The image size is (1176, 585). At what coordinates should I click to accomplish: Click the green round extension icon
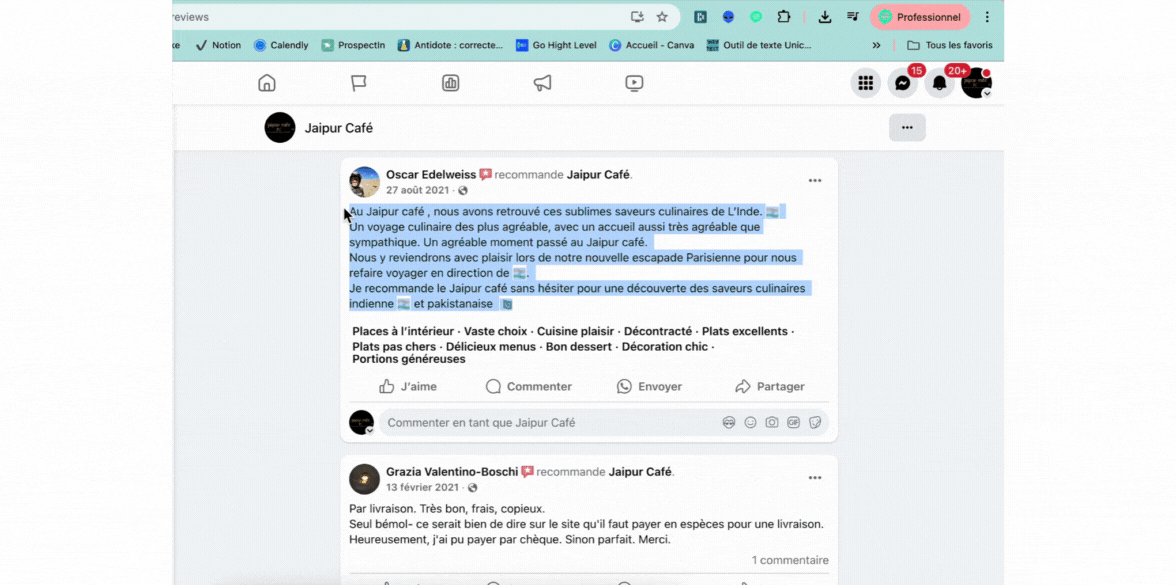coord(756,16)
